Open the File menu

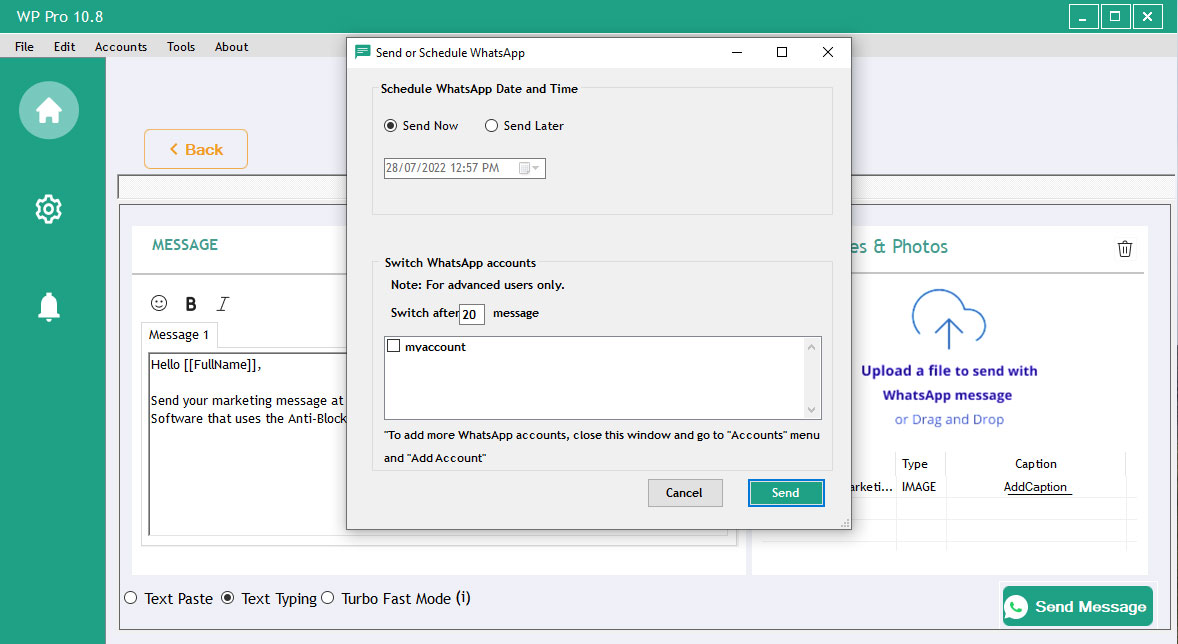(24, 47)
